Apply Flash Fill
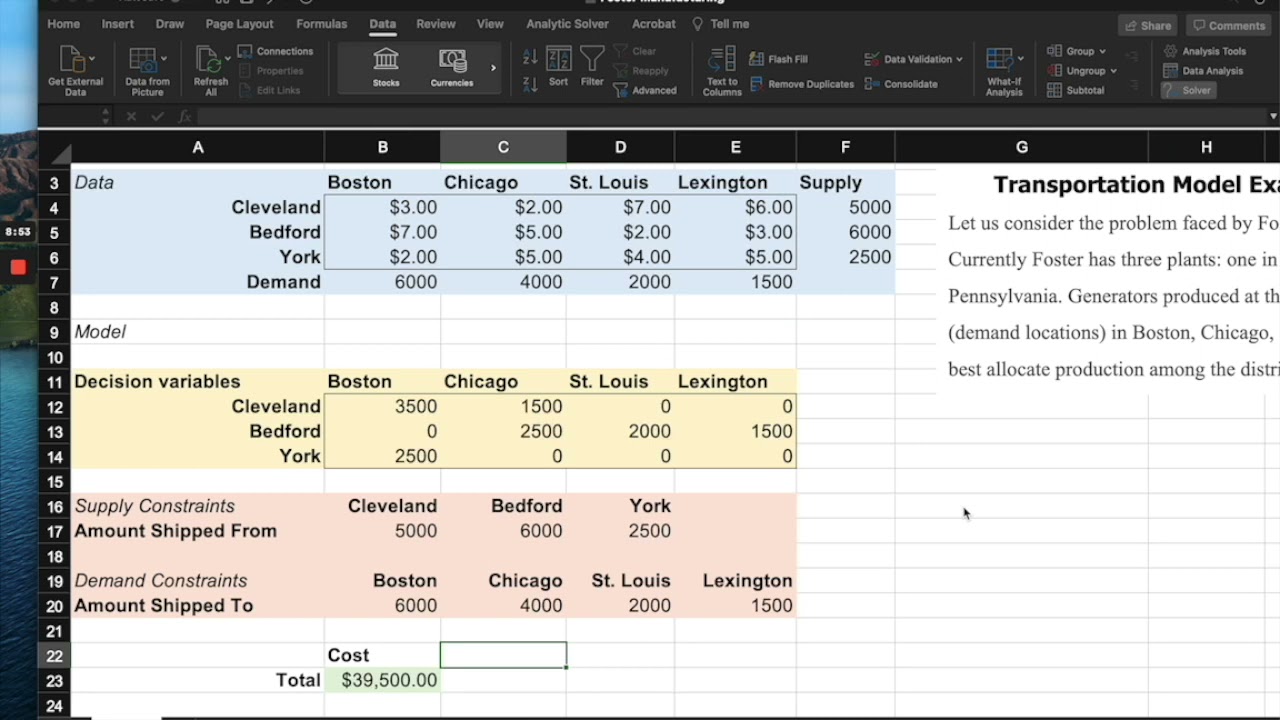 click(x=778, y=59)
